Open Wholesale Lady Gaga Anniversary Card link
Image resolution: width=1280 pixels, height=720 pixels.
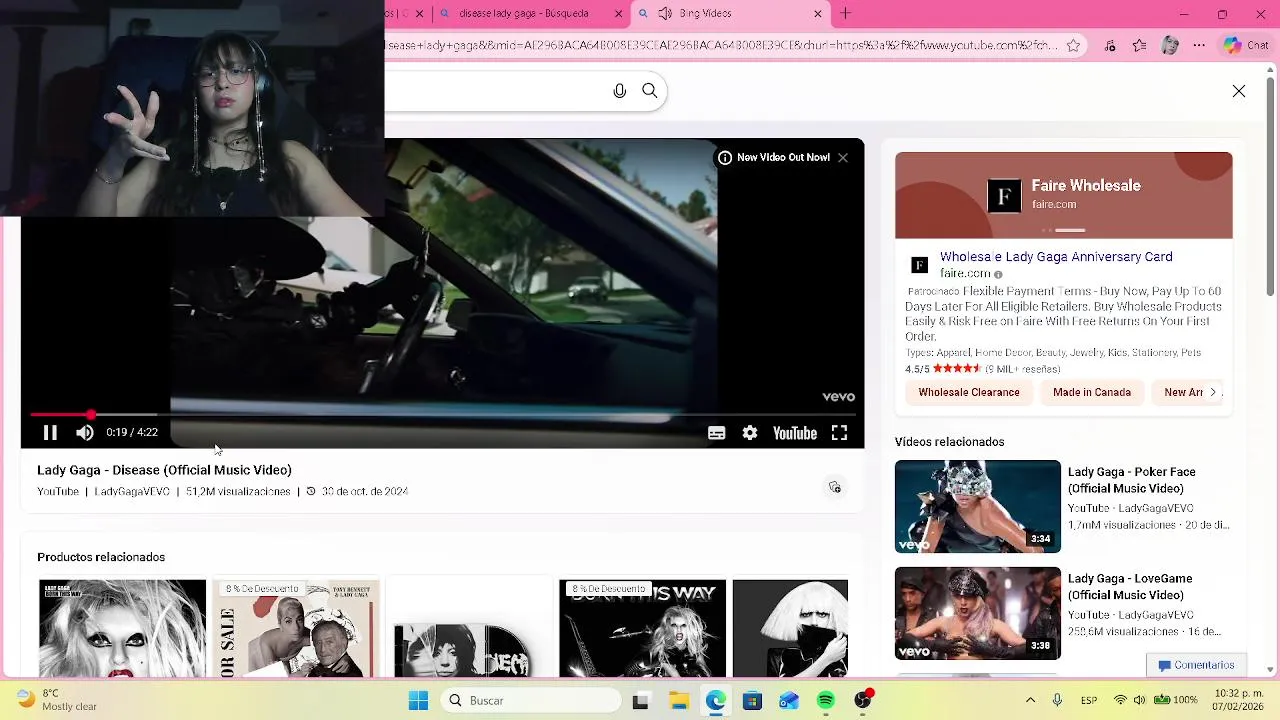tap(1056, 257)
